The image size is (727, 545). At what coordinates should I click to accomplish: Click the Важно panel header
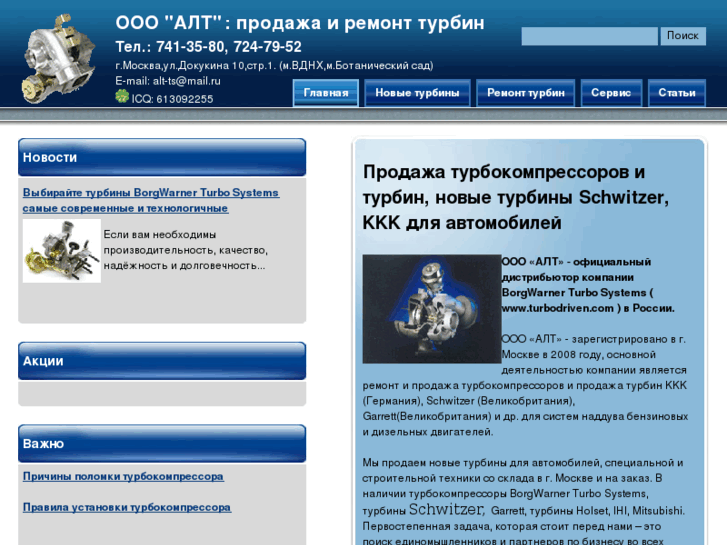click(x=162, y=443)
